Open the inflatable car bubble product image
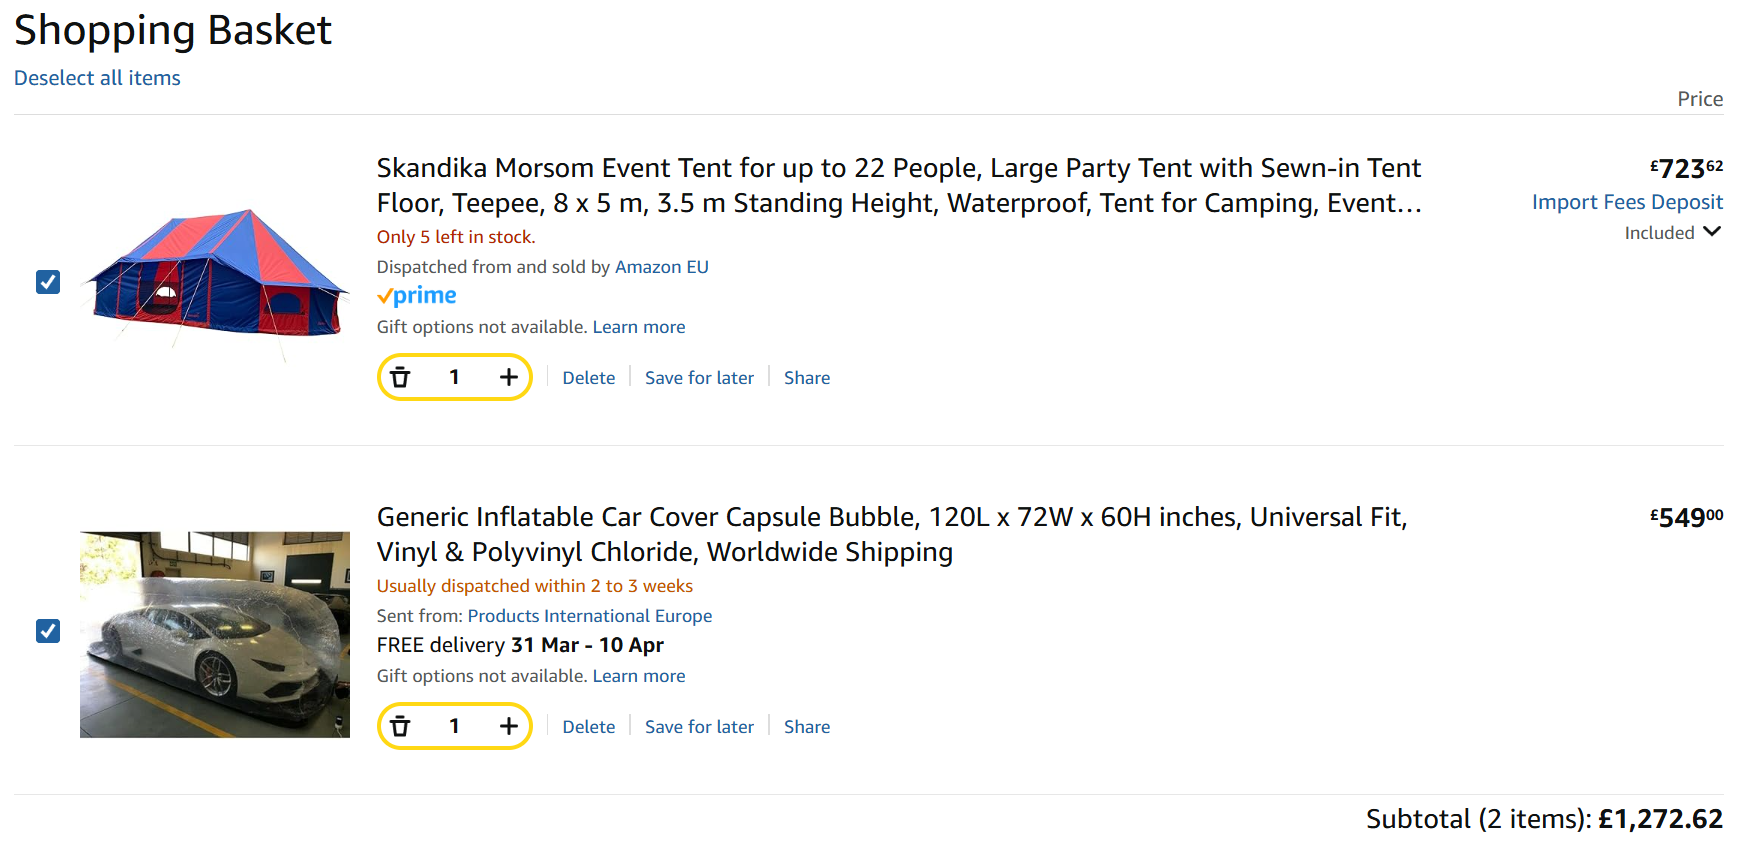 [x=215, y=635]
